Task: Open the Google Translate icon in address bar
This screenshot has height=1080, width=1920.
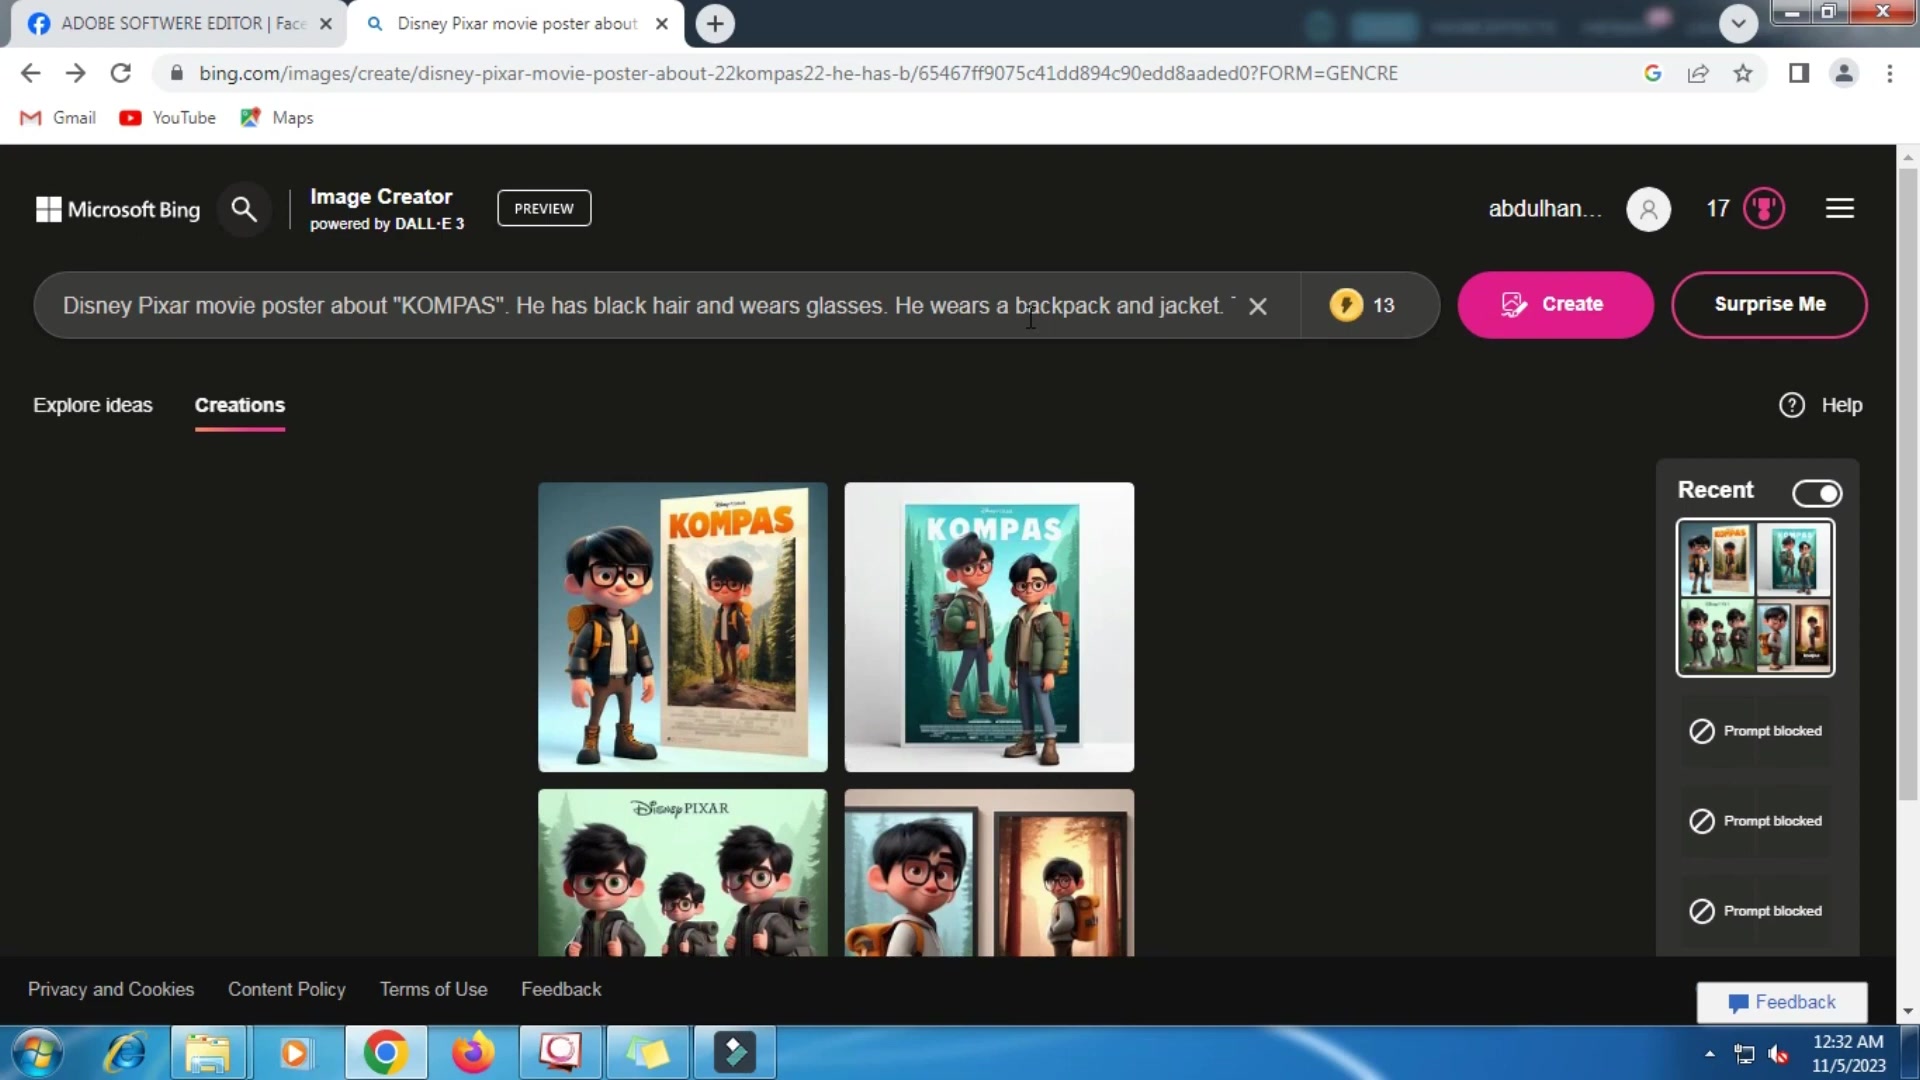Action: (x=1653, y=73)
